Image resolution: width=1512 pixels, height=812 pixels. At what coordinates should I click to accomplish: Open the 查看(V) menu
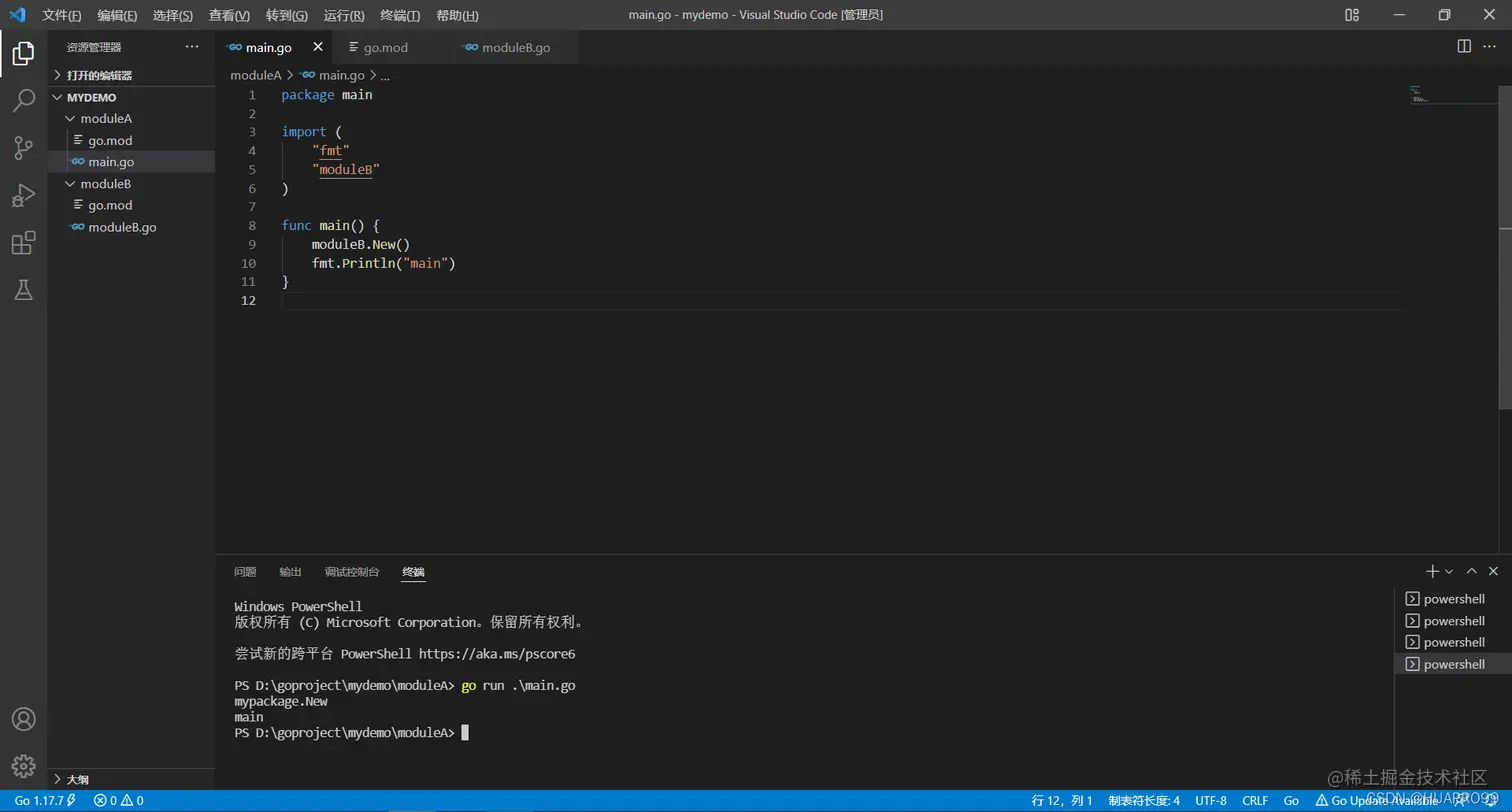click(x=229, y=15)
